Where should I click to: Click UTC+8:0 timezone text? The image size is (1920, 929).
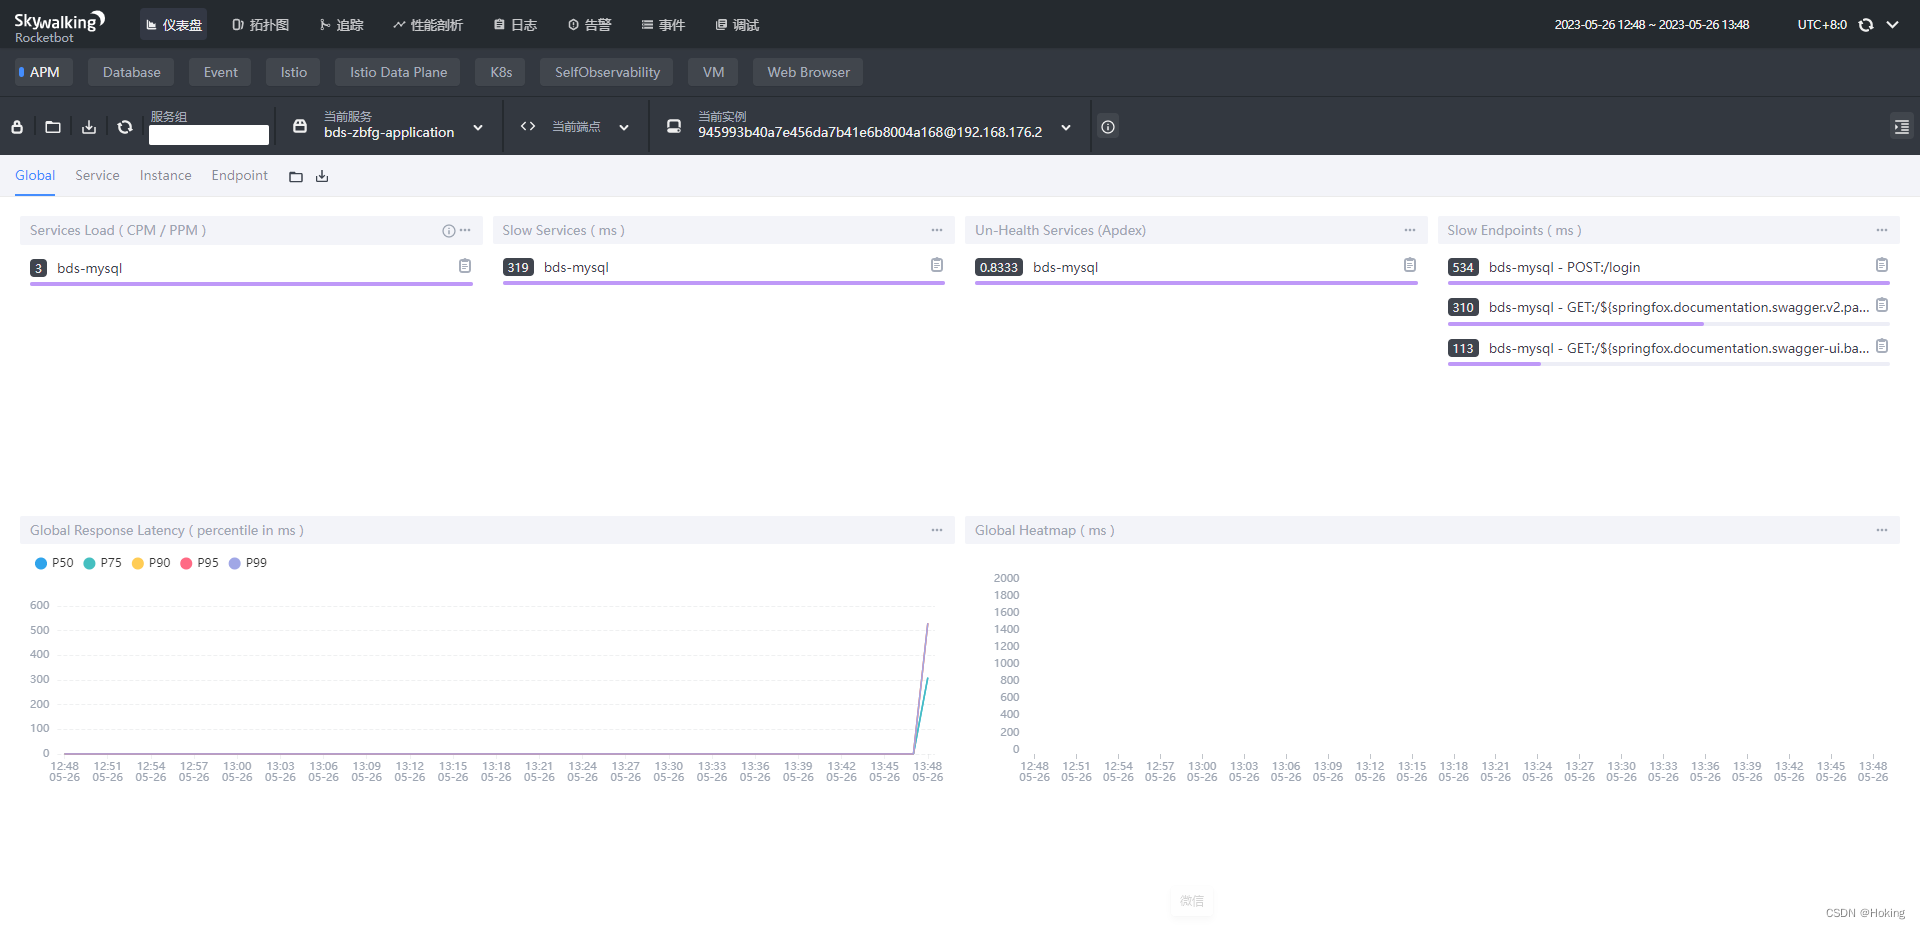coord(1822,25)
